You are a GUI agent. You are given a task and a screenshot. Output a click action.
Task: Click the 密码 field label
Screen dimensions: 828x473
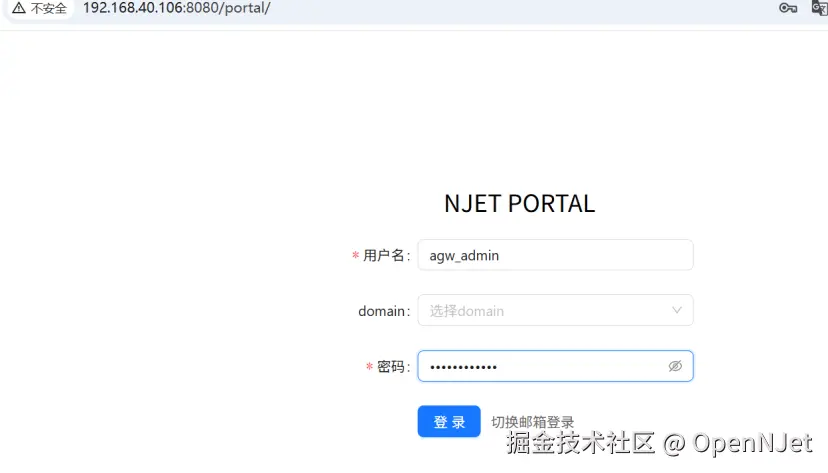pos(393,366)
